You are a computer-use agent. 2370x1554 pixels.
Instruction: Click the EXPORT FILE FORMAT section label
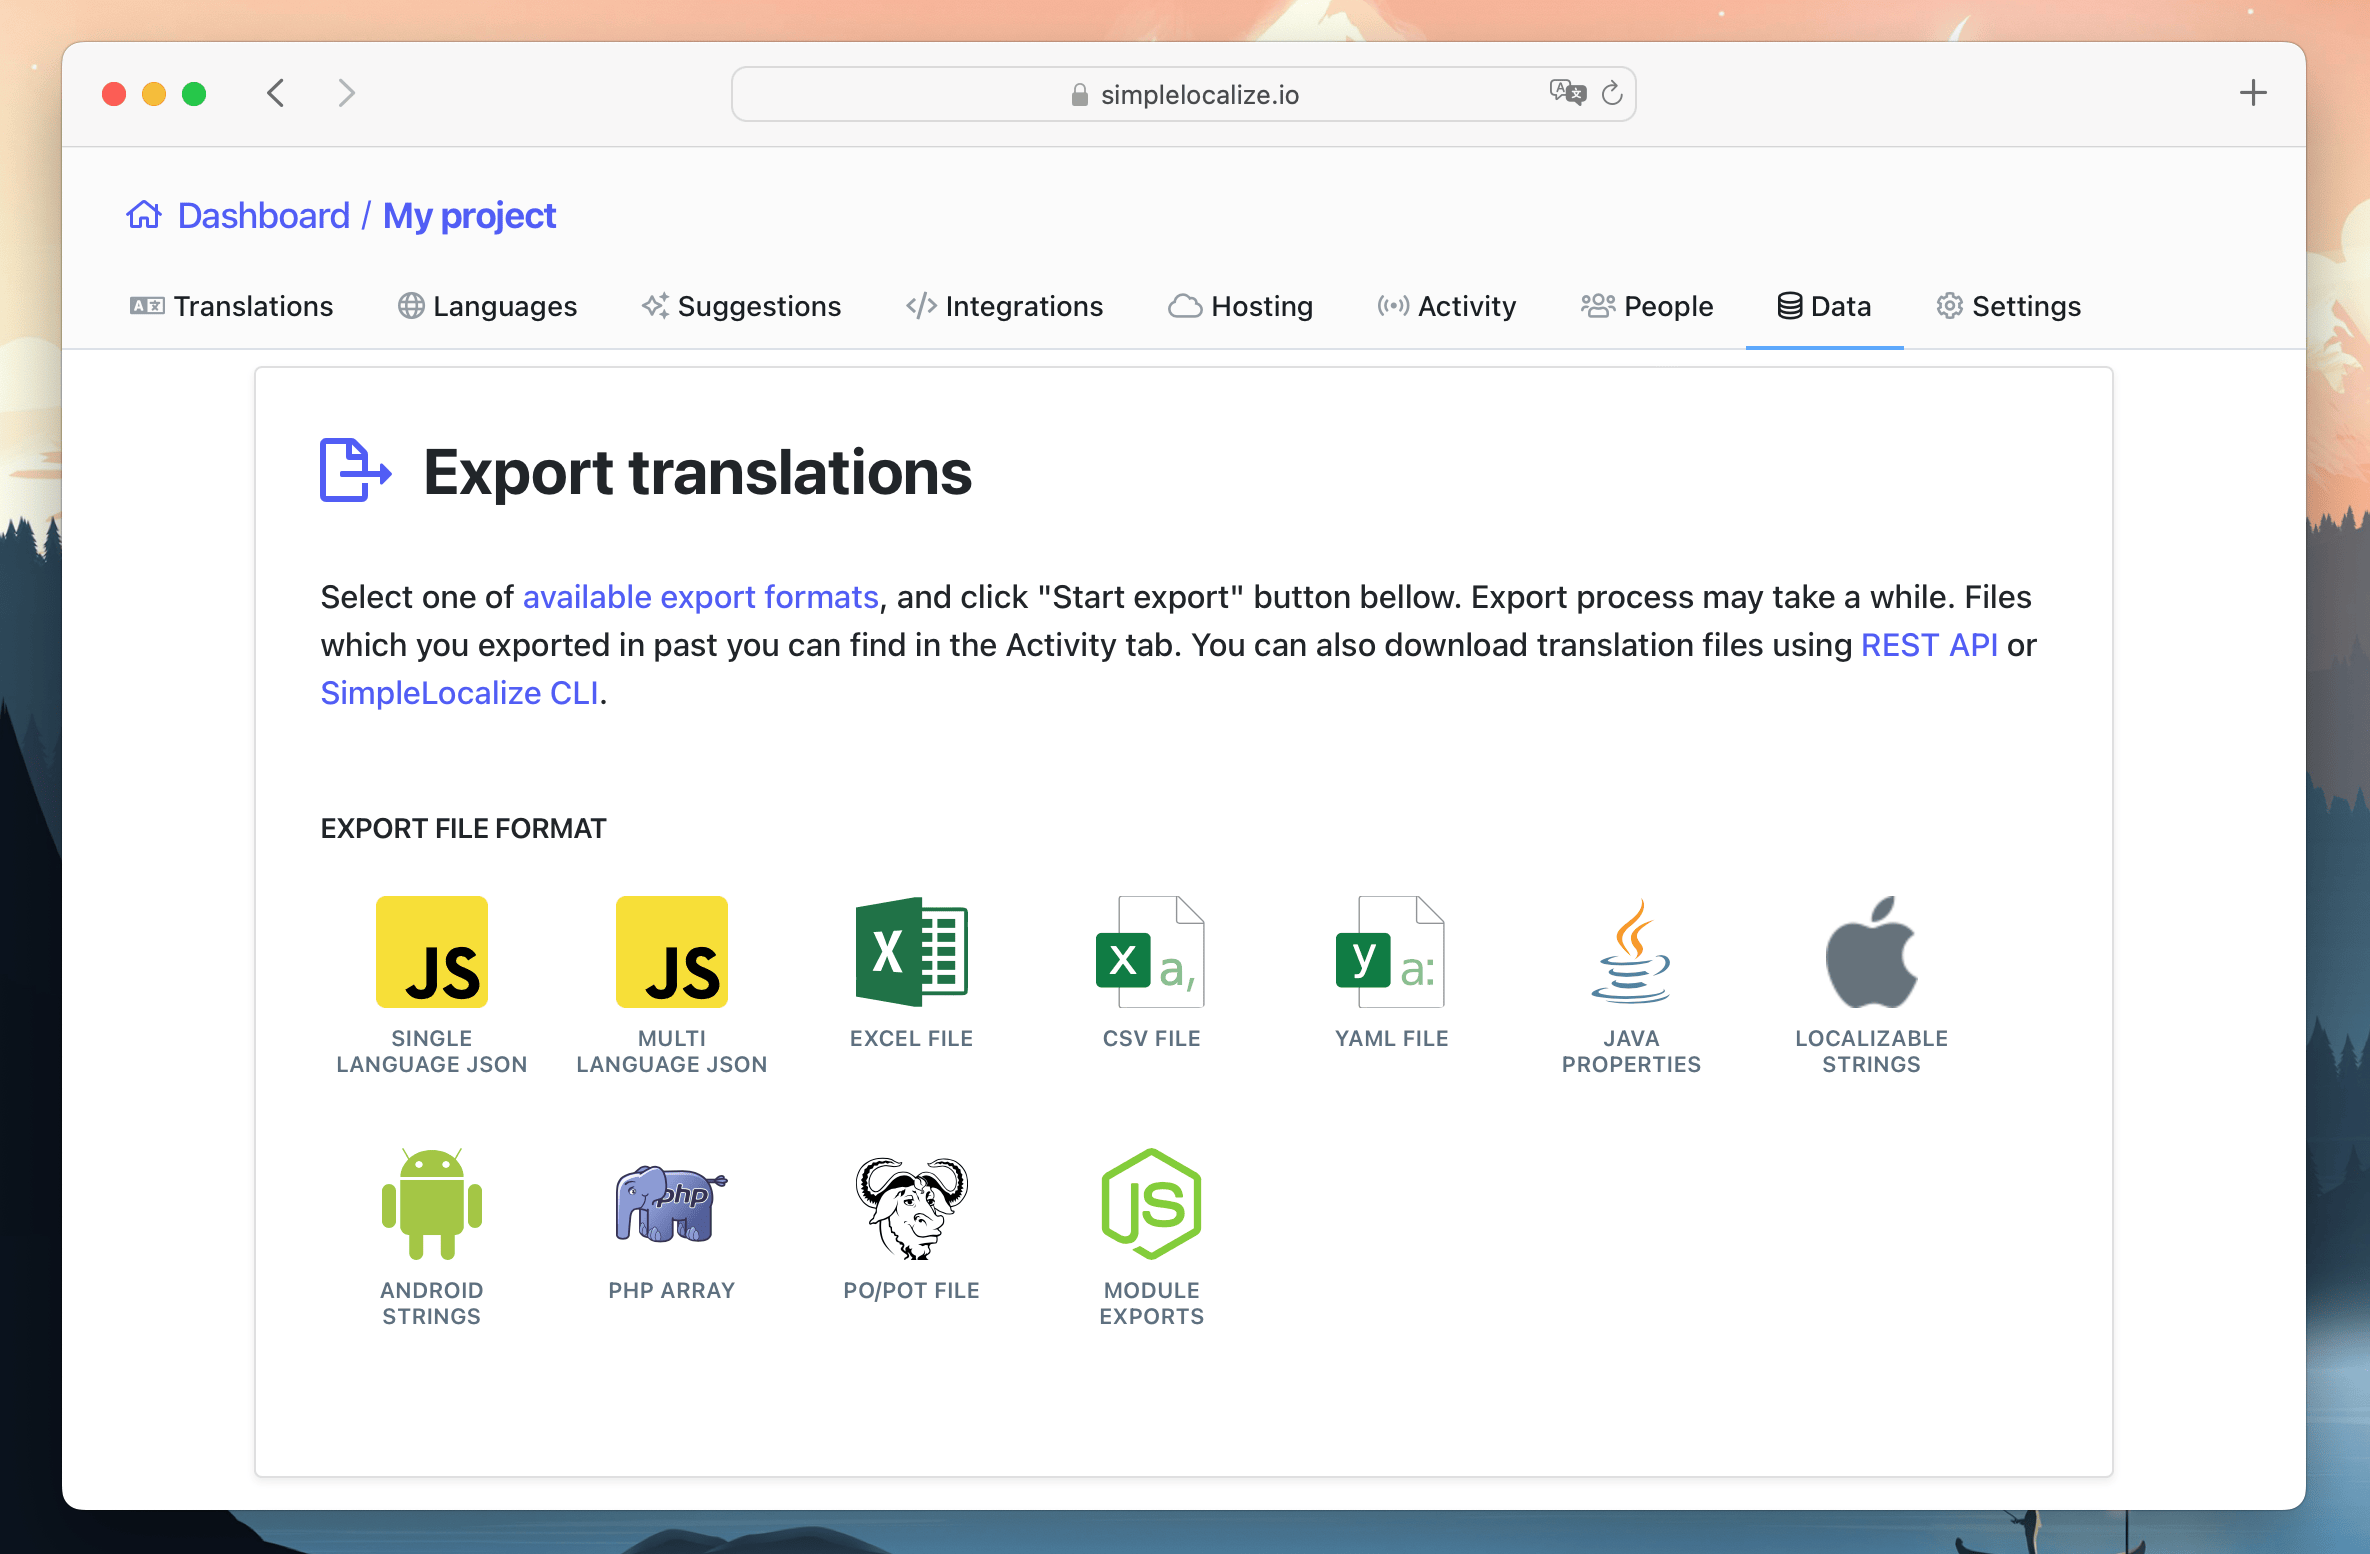tap(463, 828)
